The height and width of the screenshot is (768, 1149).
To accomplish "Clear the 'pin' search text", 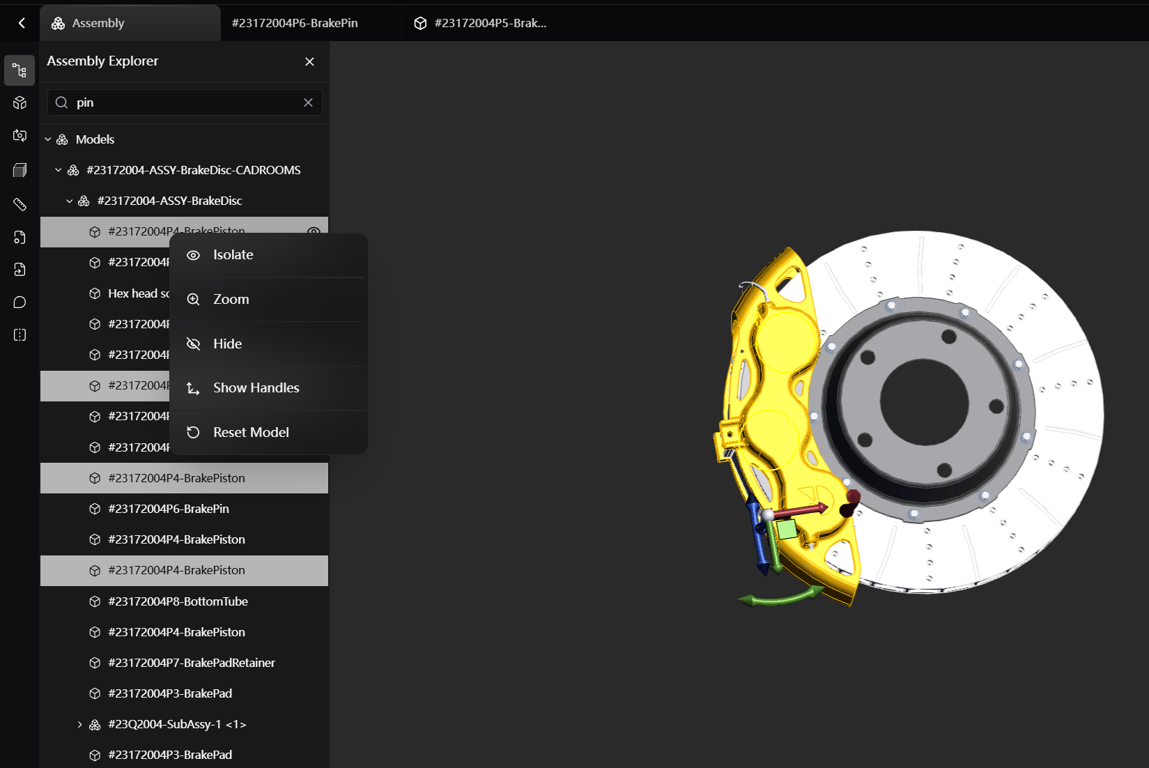I will (x=308, y=103).
